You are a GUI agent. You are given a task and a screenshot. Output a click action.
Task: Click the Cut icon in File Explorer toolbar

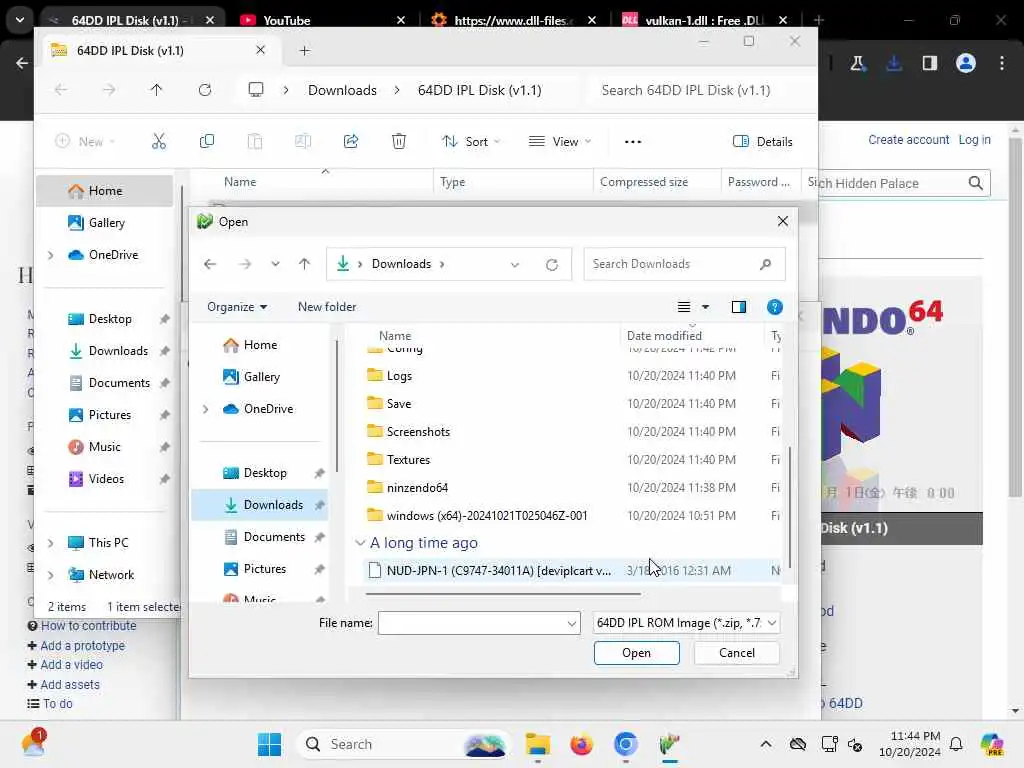(x=159, y=141)
